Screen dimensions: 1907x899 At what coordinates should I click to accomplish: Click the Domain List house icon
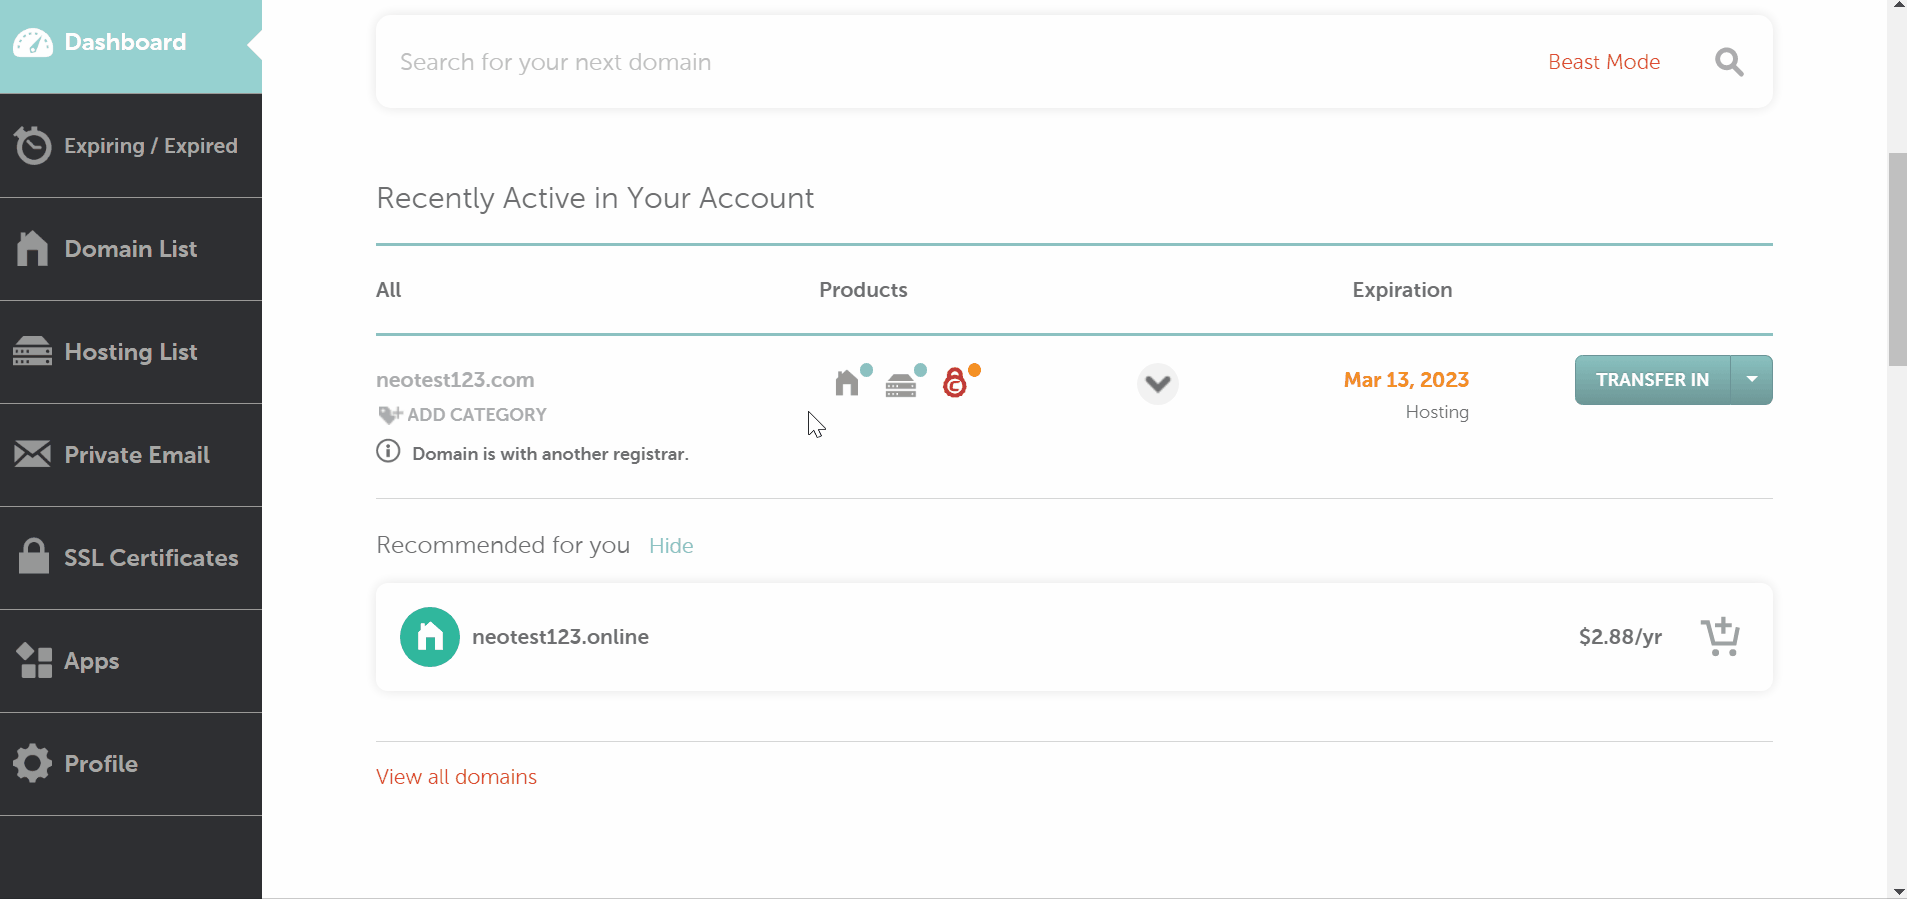pyautogui.click(x=32, y=248)
